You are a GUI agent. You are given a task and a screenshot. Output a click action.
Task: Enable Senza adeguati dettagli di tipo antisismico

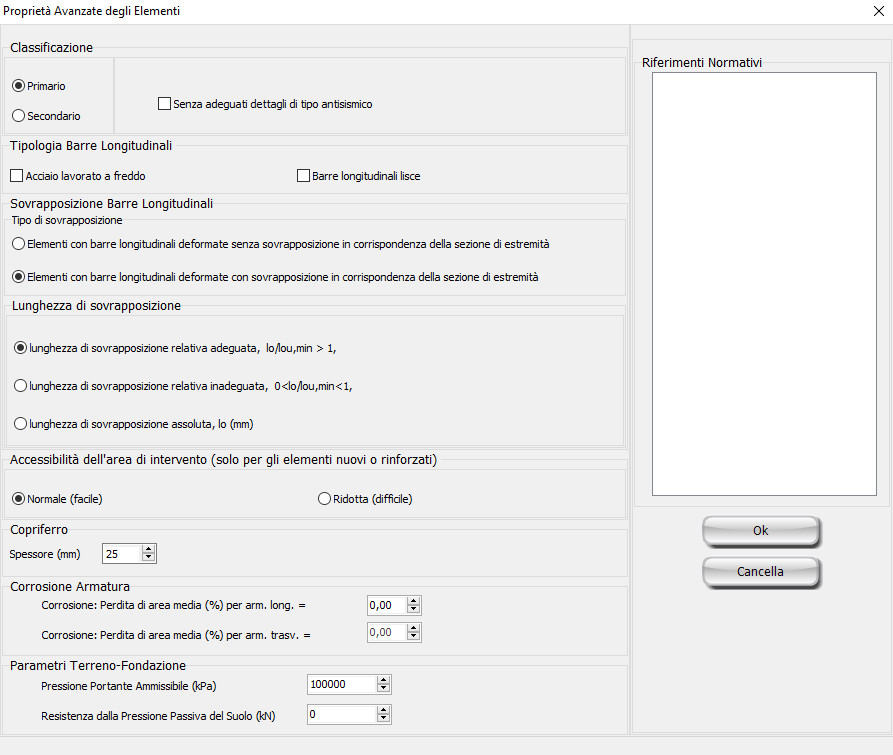click(165, 103)
